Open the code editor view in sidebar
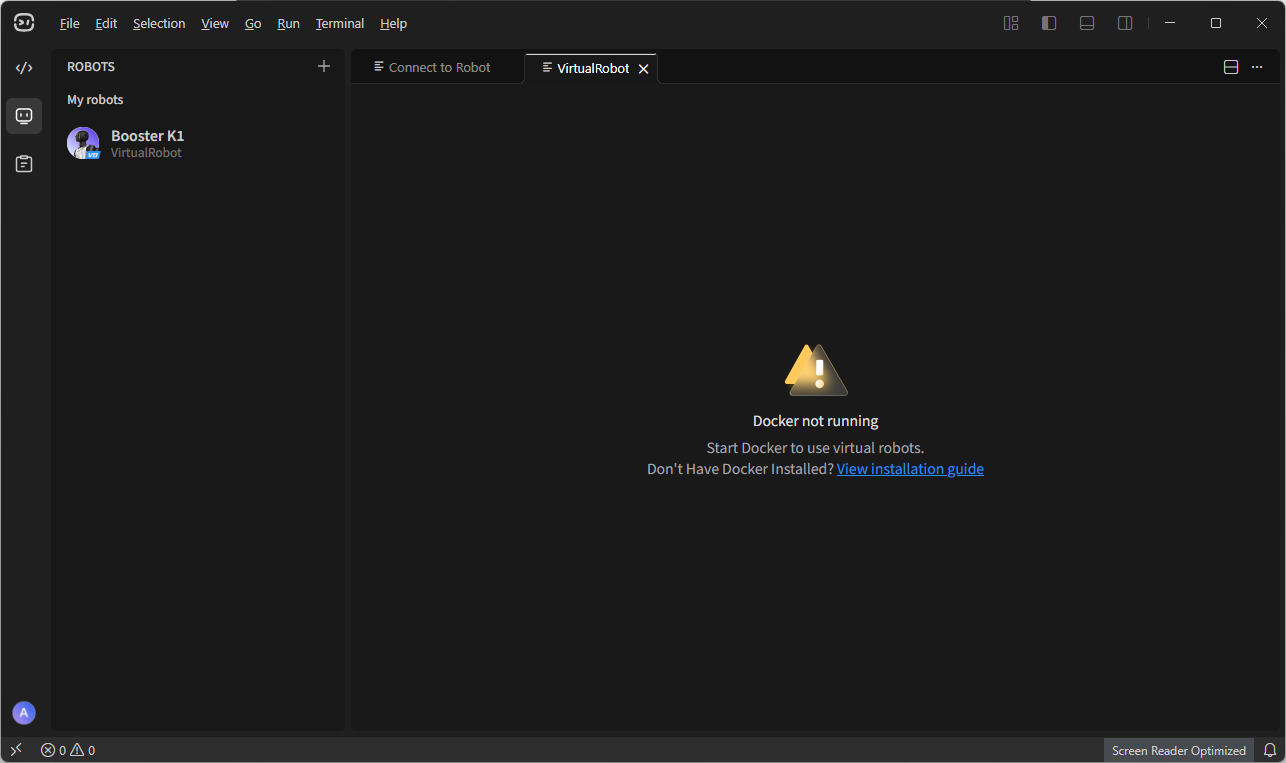 pos(24,68)
